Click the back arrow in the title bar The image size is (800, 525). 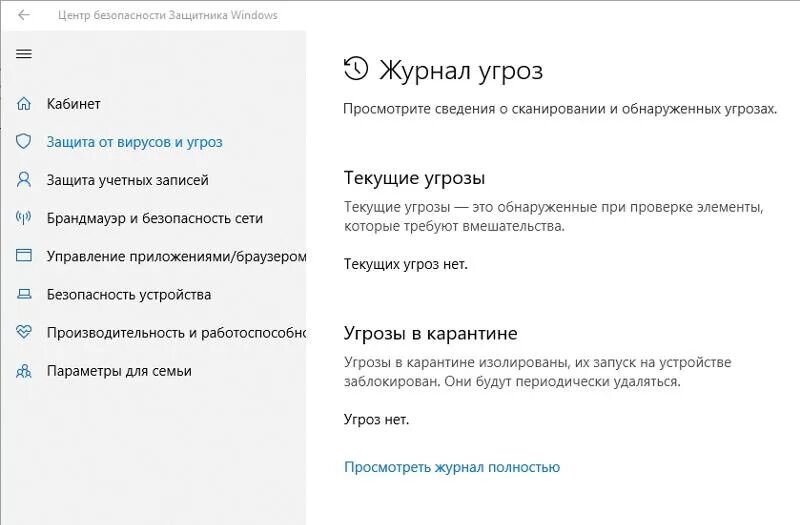(23, 15)
